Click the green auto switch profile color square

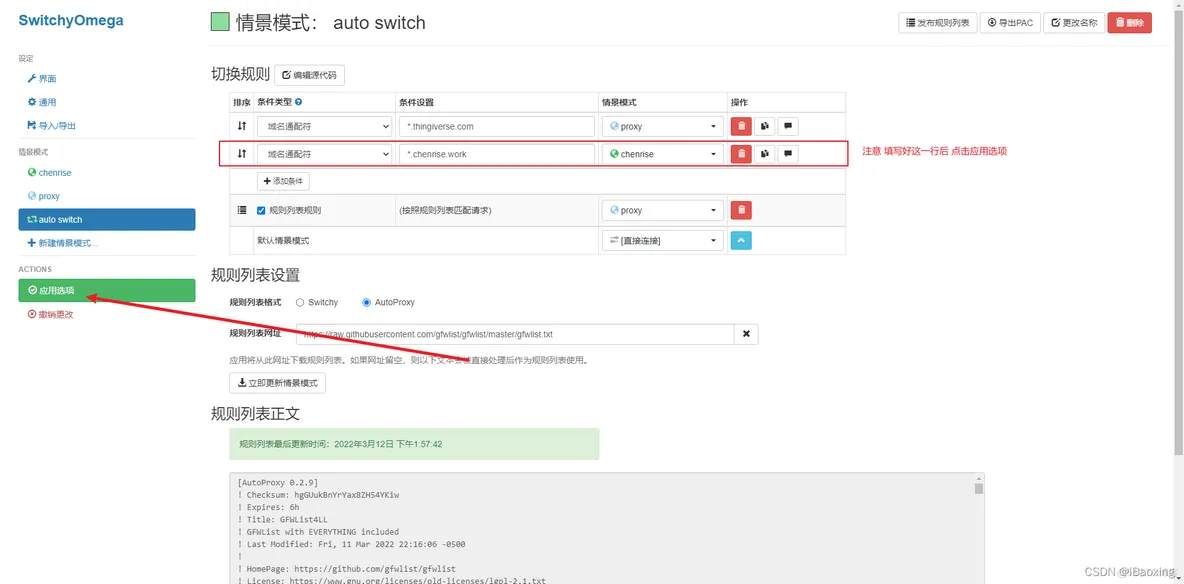pos(220,23)
